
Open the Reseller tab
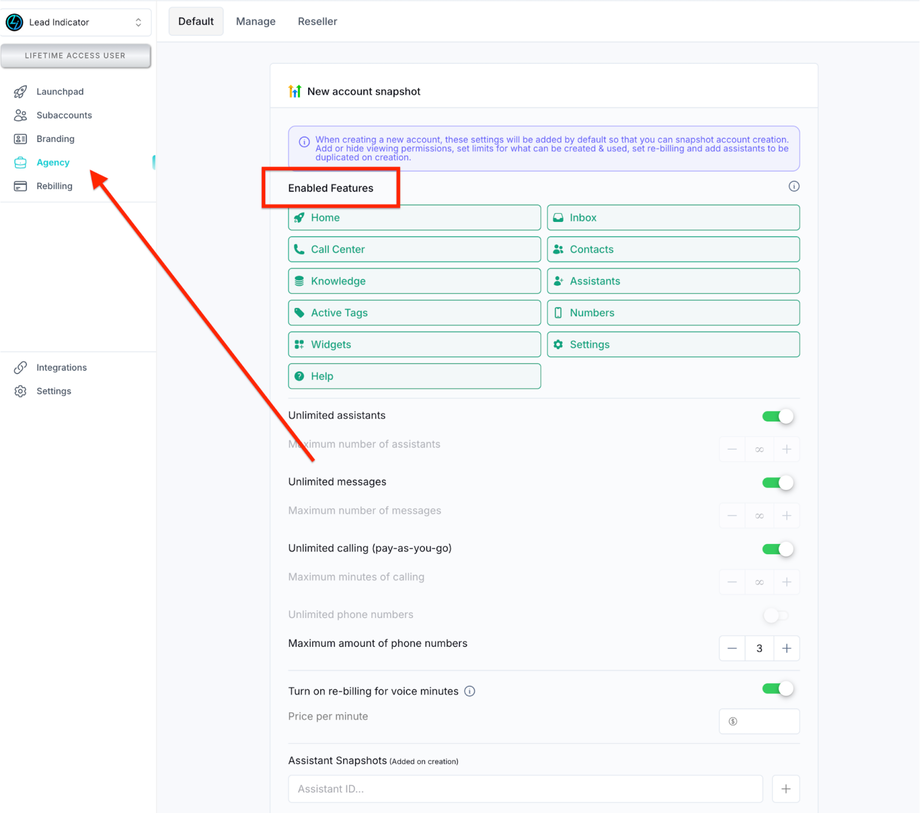pyautogui.click(x=317, y=20)
